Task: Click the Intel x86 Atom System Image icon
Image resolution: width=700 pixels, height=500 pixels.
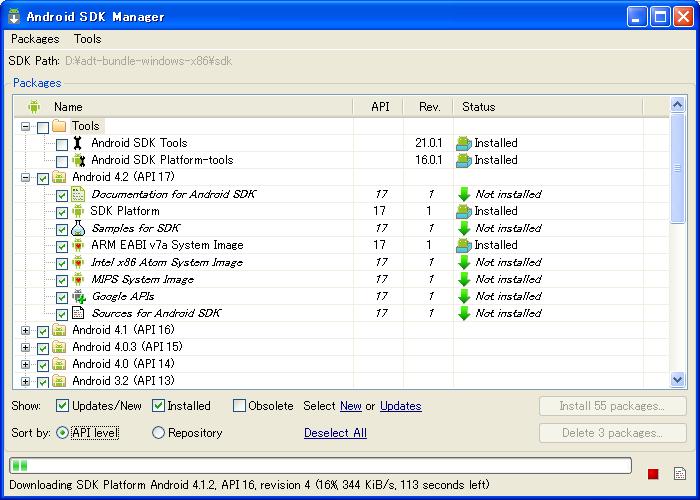Action: tap(78, 262)
